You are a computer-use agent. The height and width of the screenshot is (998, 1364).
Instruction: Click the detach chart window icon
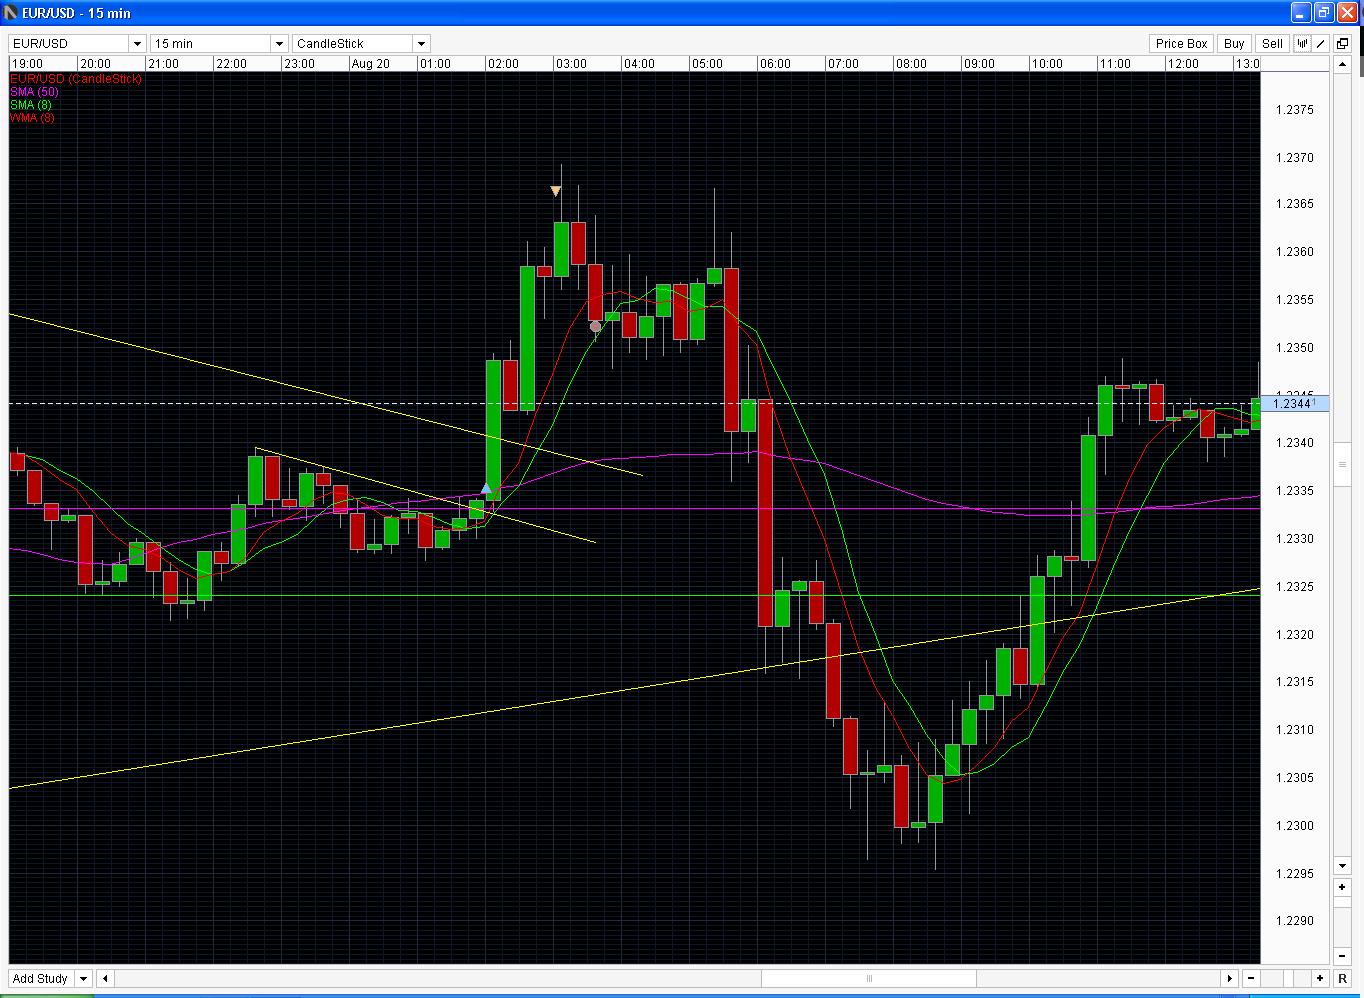click(1342, 43)
